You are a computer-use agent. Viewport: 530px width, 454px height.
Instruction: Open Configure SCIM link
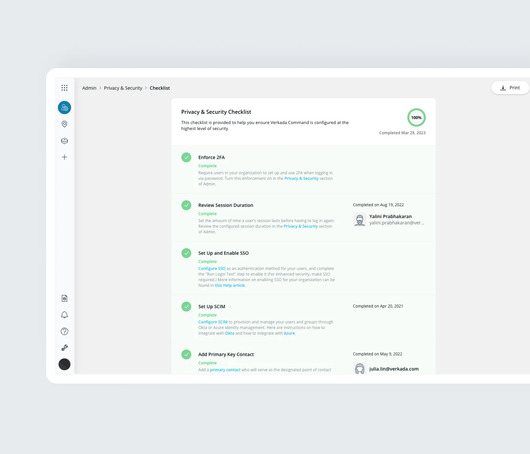click(x=213, y=322)
